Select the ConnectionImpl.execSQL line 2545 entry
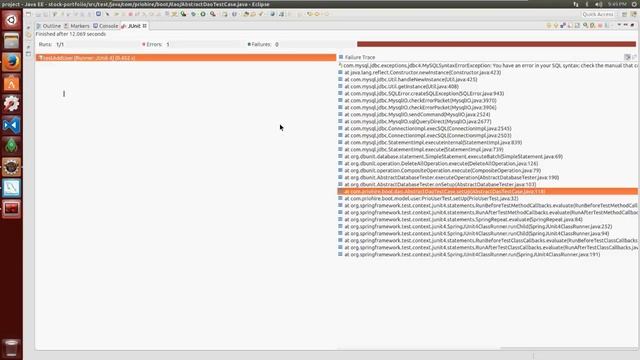This screenshot has width=640, height=360. (425, 128)
